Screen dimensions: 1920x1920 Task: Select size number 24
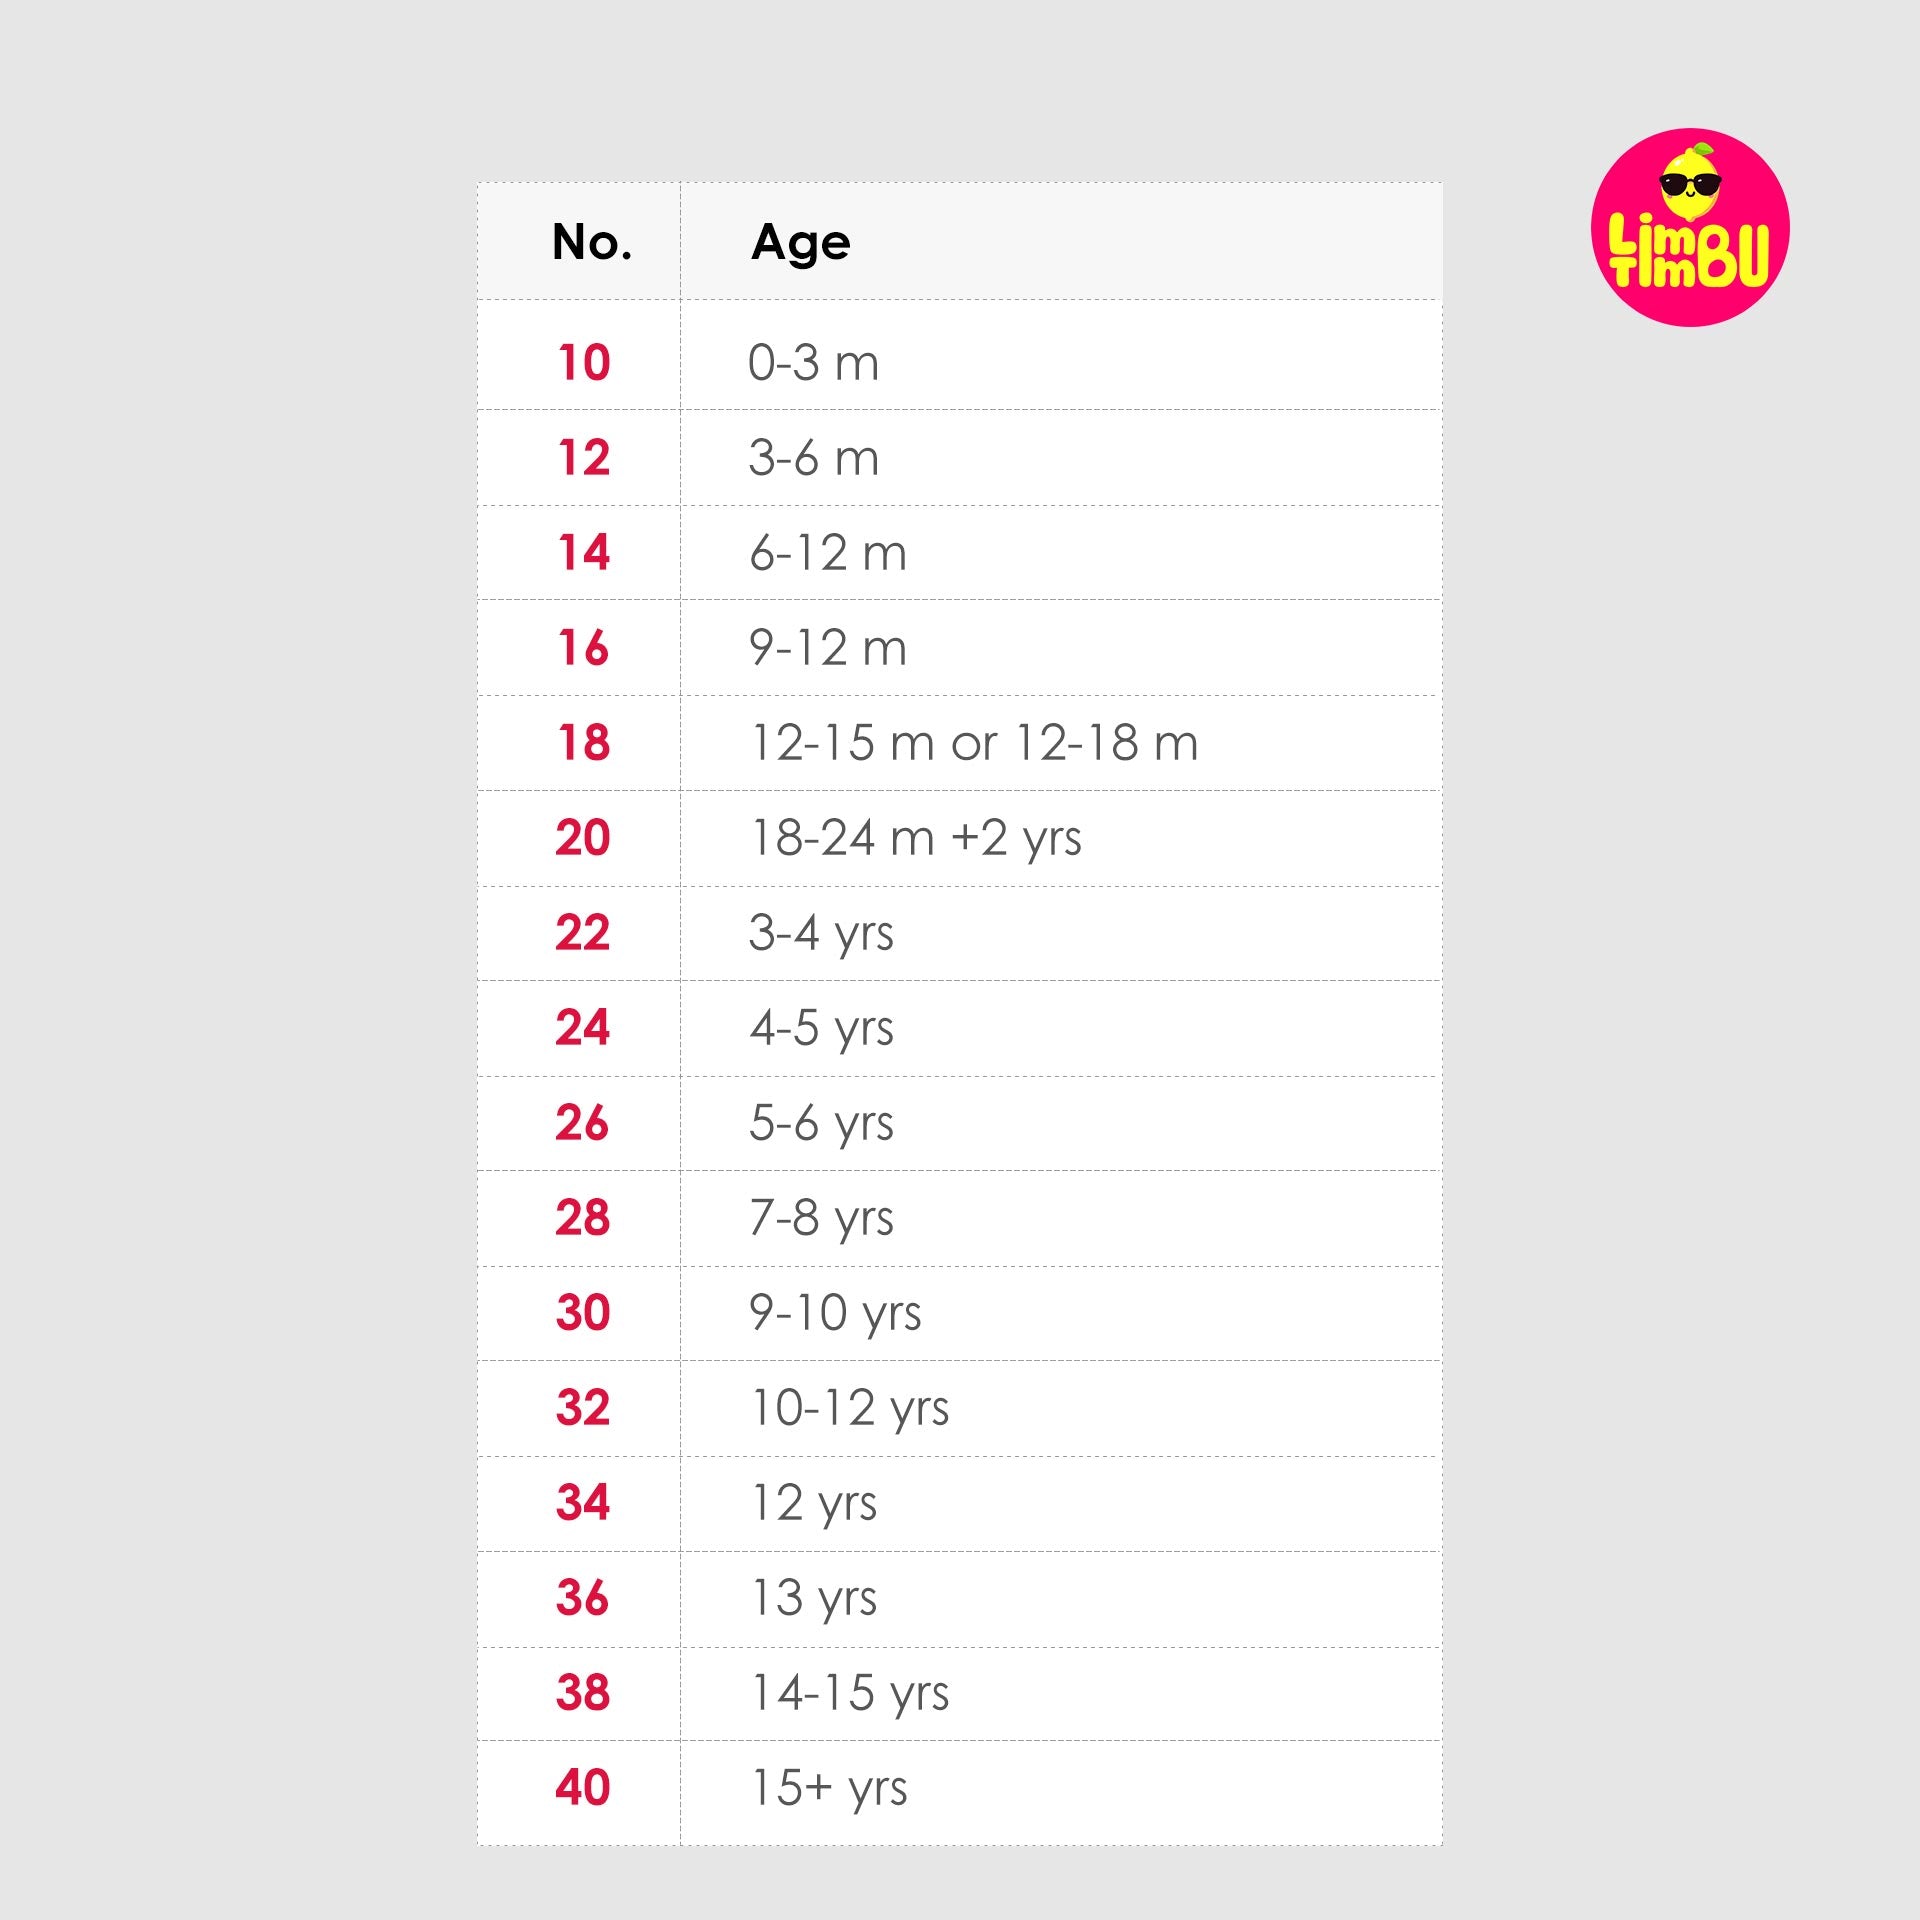583,1028
